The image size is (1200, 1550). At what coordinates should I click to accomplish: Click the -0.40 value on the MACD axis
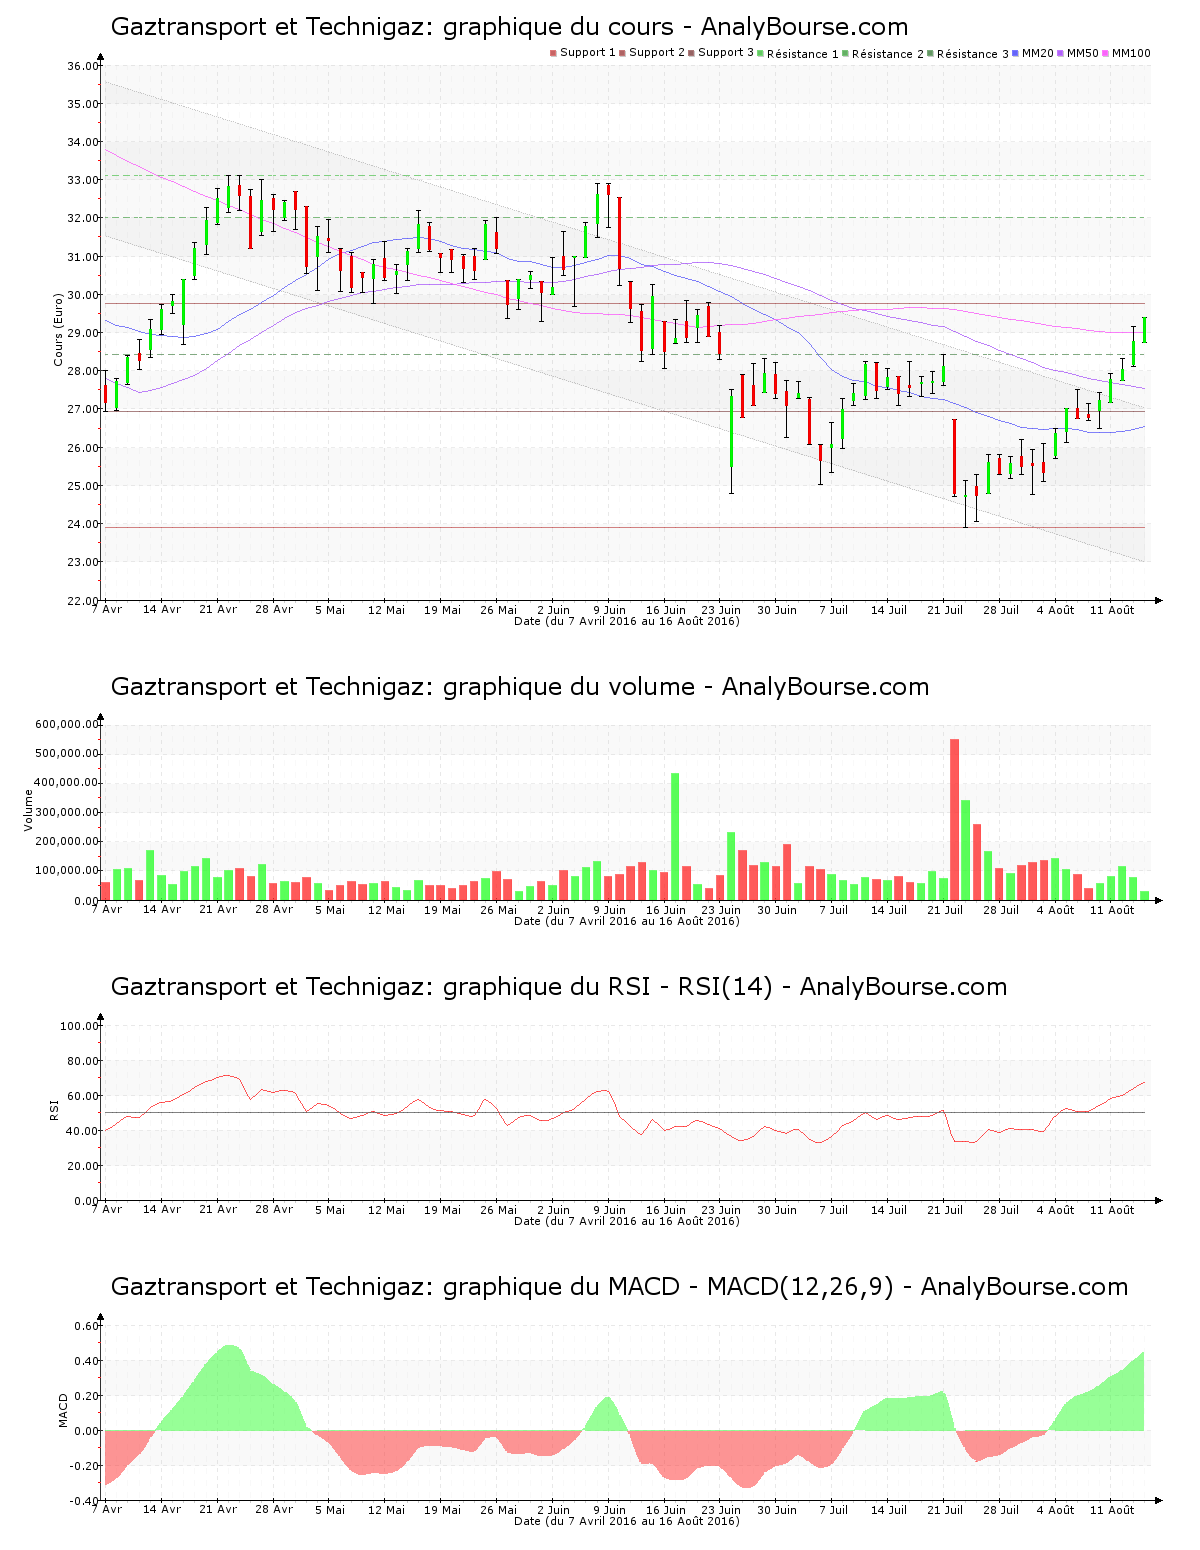pyautogui.click(x=85, y=1501)
